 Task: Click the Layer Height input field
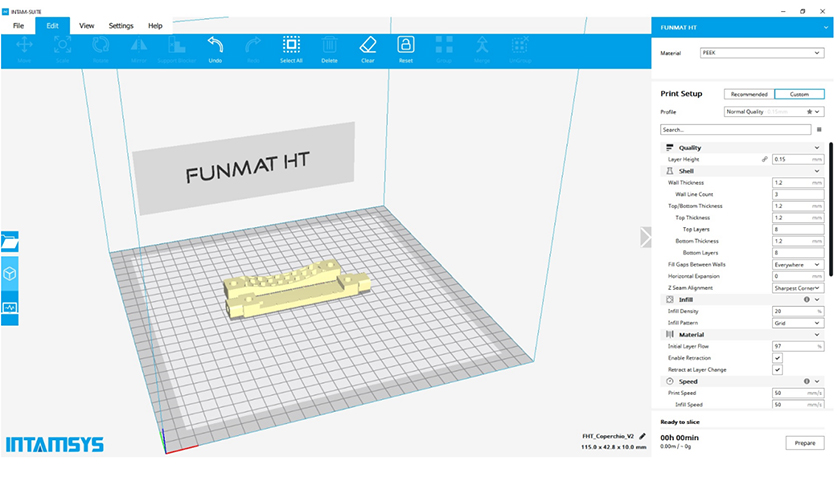790,159
